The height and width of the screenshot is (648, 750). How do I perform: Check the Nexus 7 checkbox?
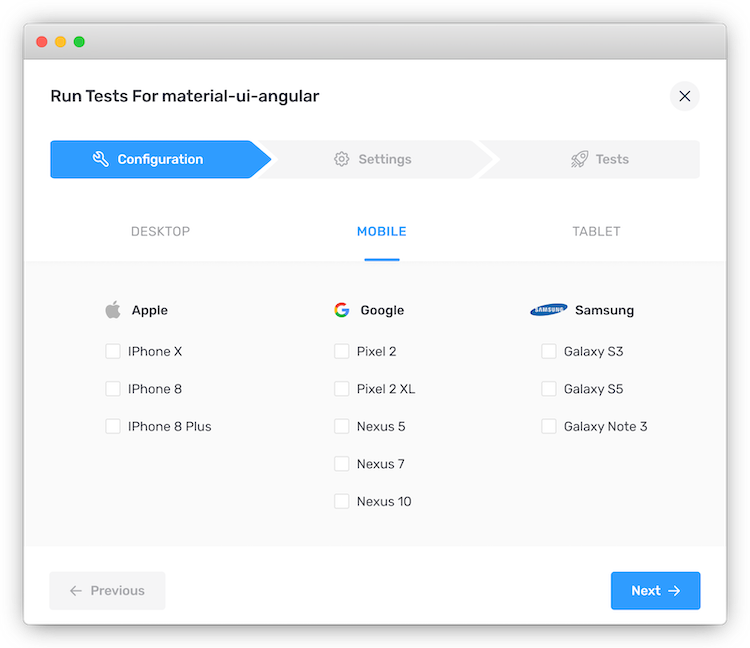pos(342,463)
